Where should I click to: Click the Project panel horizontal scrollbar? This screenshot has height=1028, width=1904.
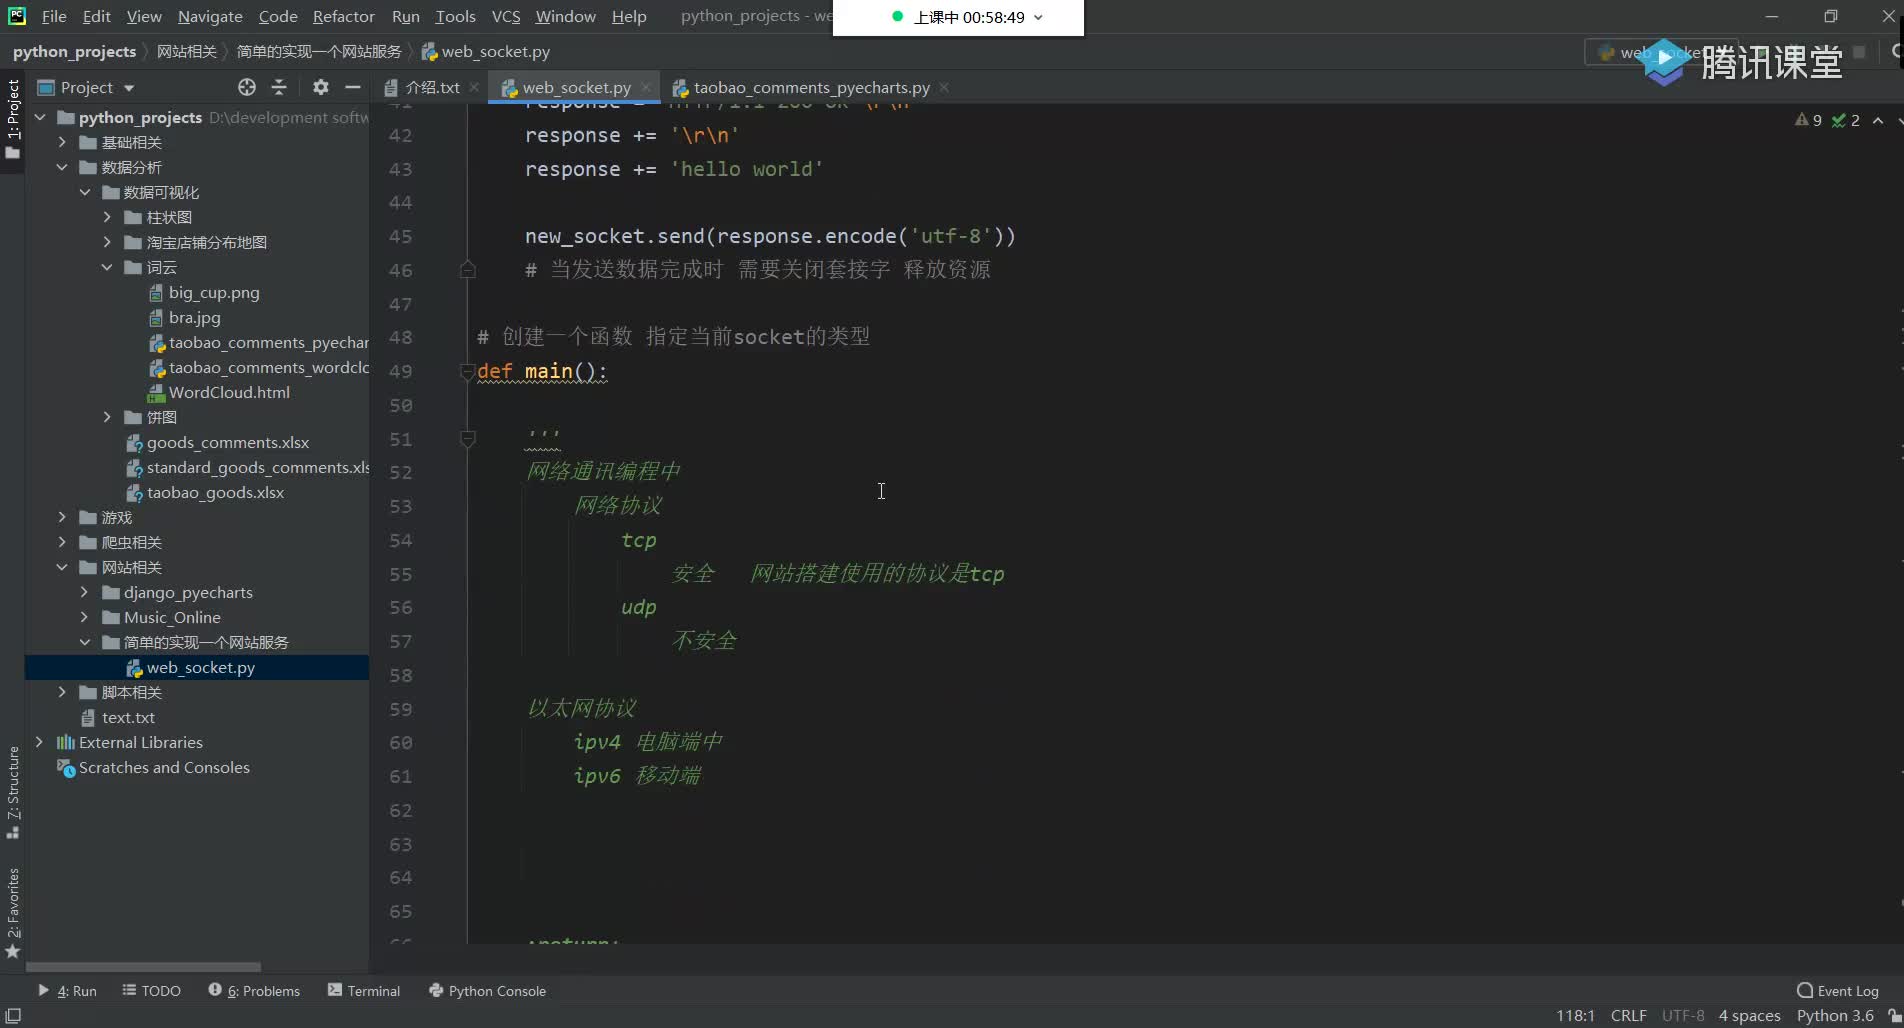(143, 967)
